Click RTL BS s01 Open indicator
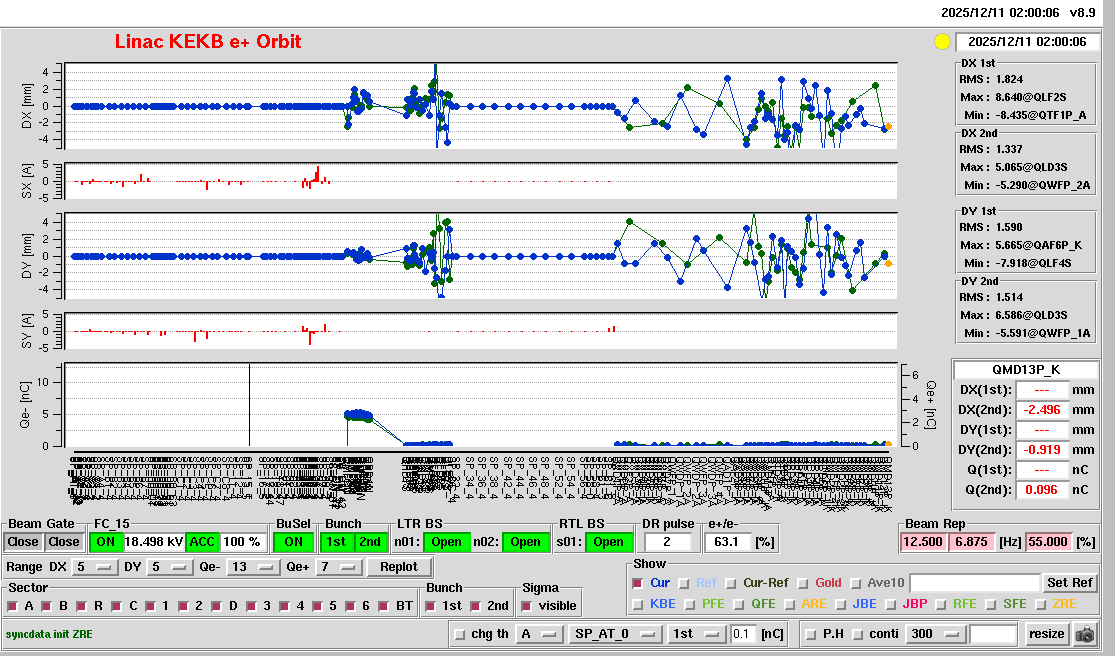The image size is (1115, 656). pos(608,542)
